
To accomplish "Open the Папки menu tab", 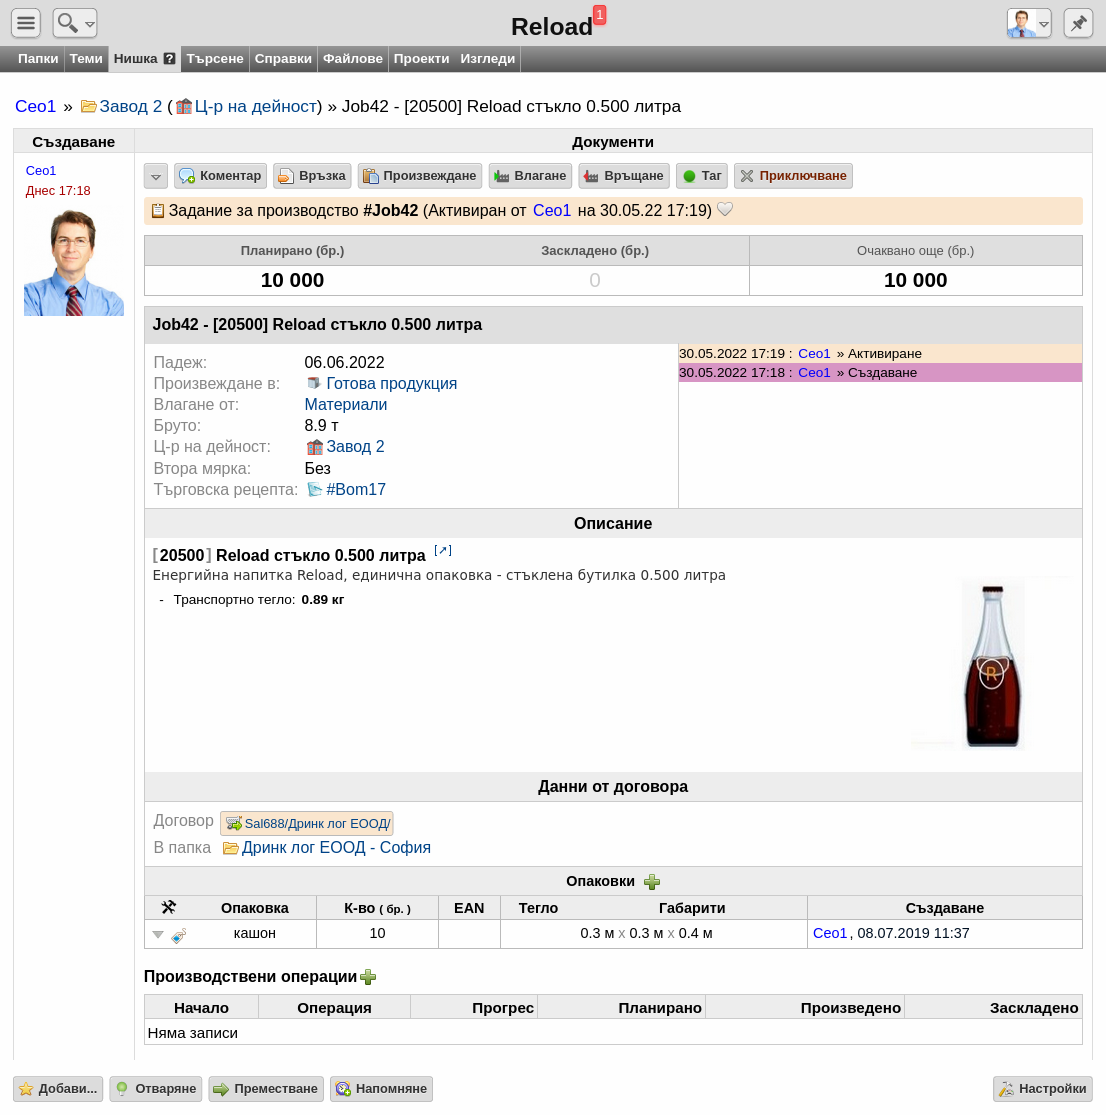I will [x=38, y=59].
